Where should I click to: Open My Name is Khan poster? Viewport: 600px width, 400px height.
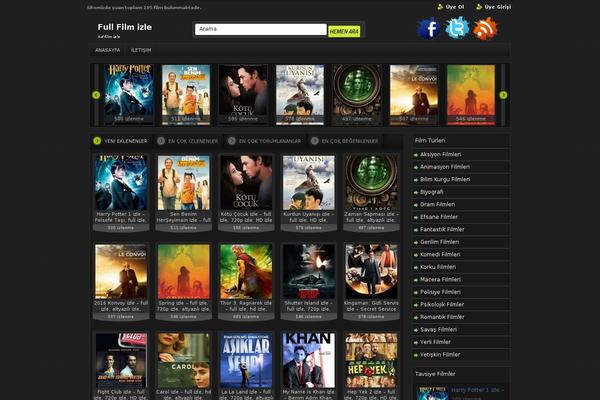point(309,361)
